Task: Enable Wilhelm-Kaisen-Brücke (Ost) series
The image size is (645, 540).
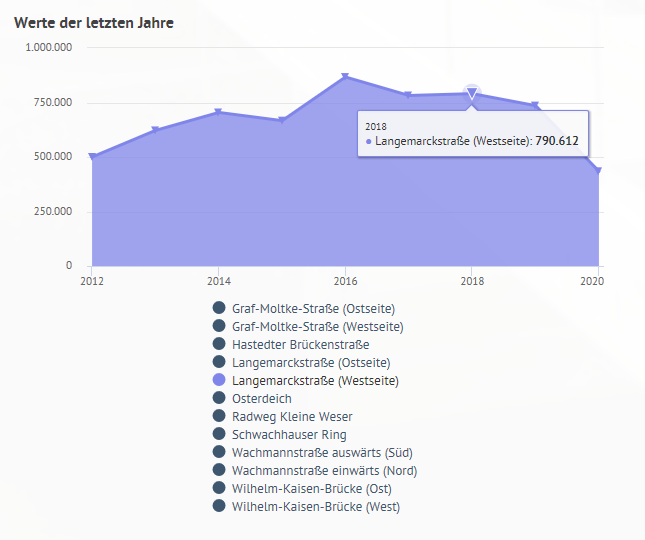Action: tap(219, 489)
